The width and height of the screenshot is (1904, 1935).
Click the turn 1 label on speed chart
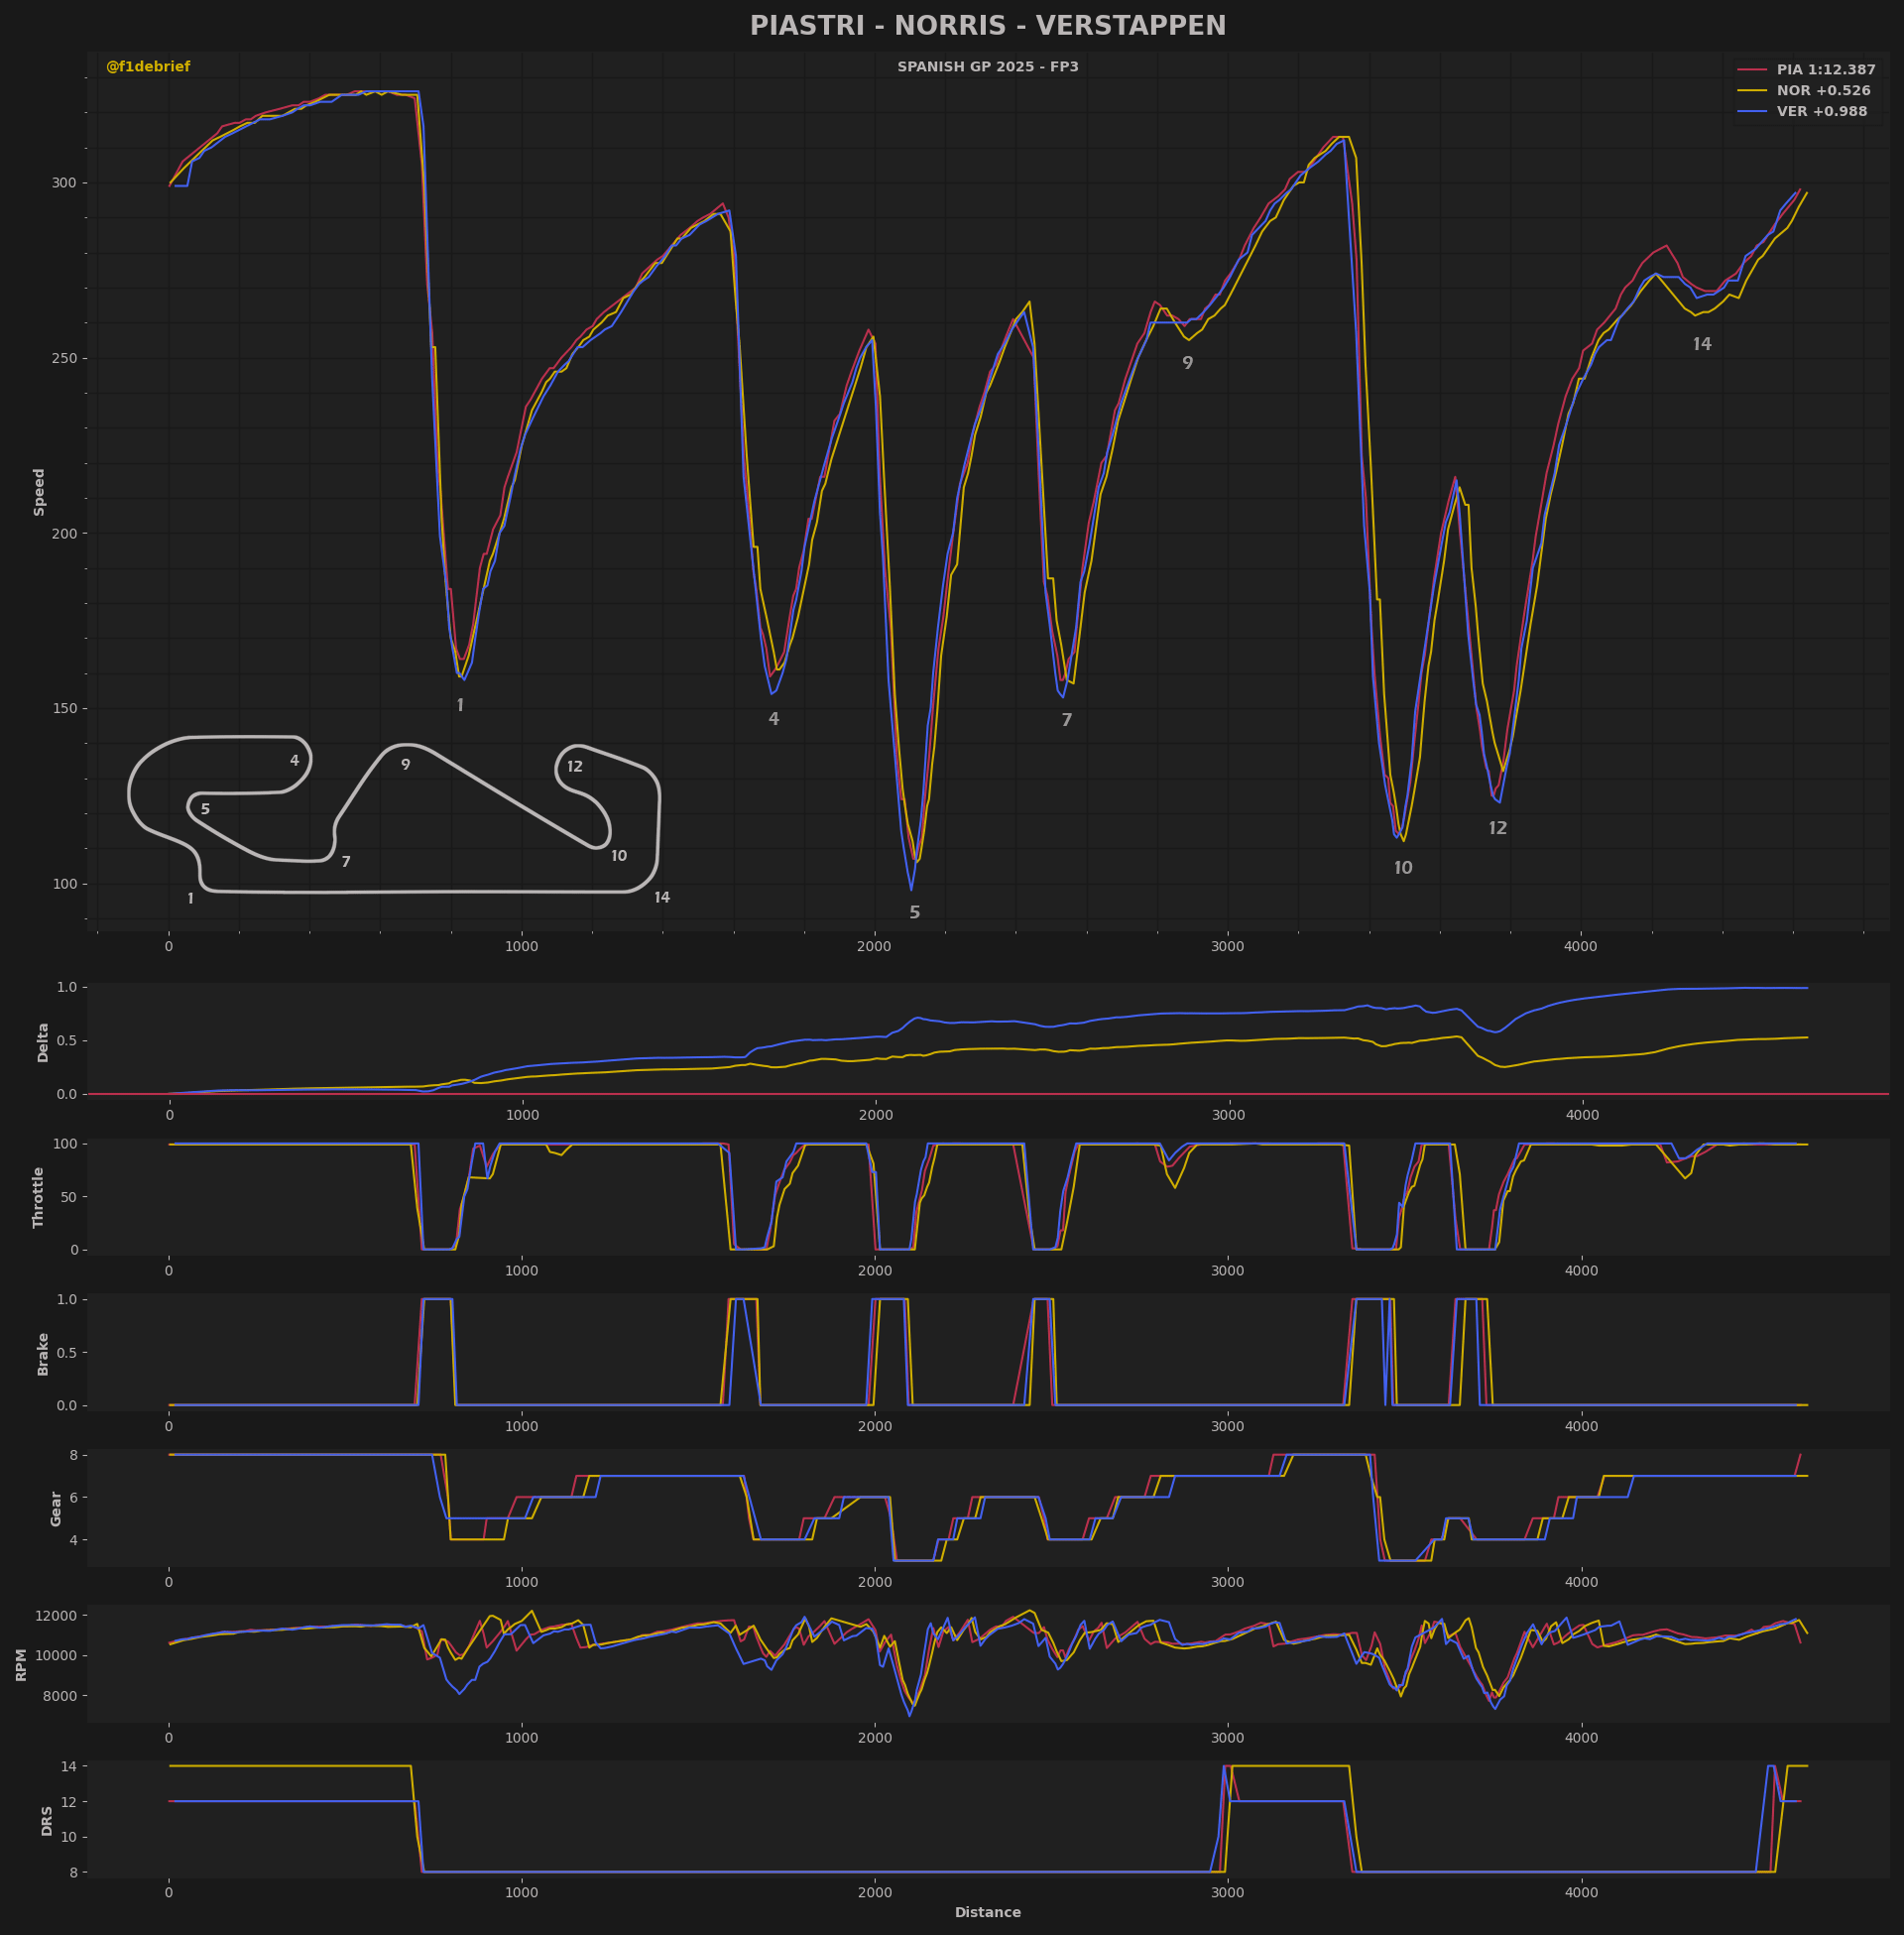click(x=460, y=705)
